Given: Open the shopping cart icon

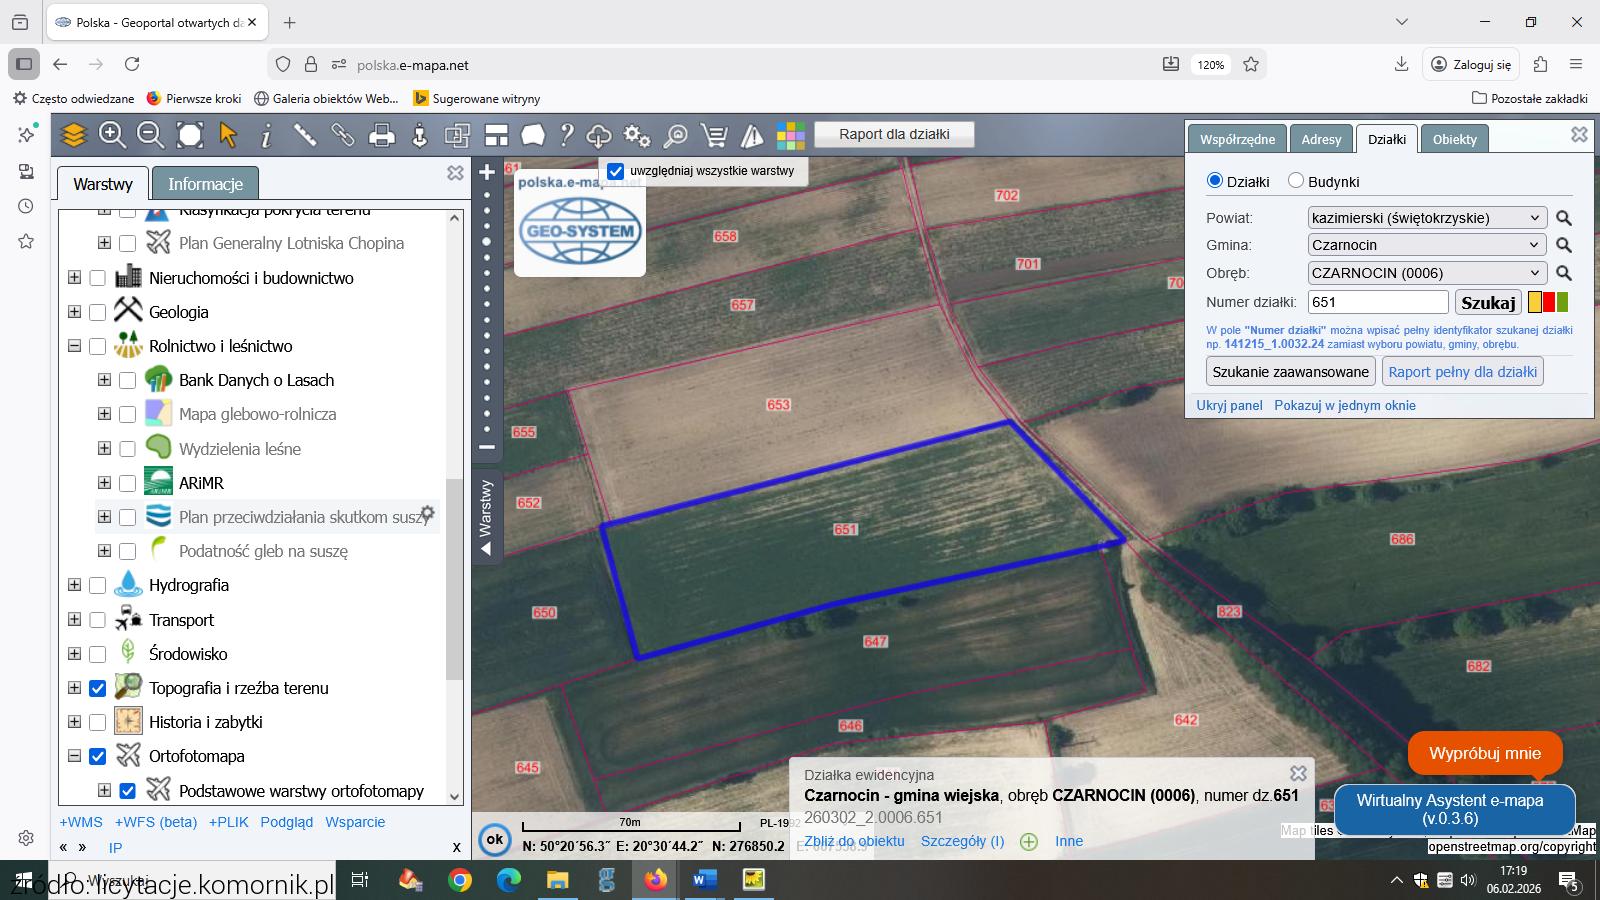Looking at the screenshot, I should [x=714, y=135].
